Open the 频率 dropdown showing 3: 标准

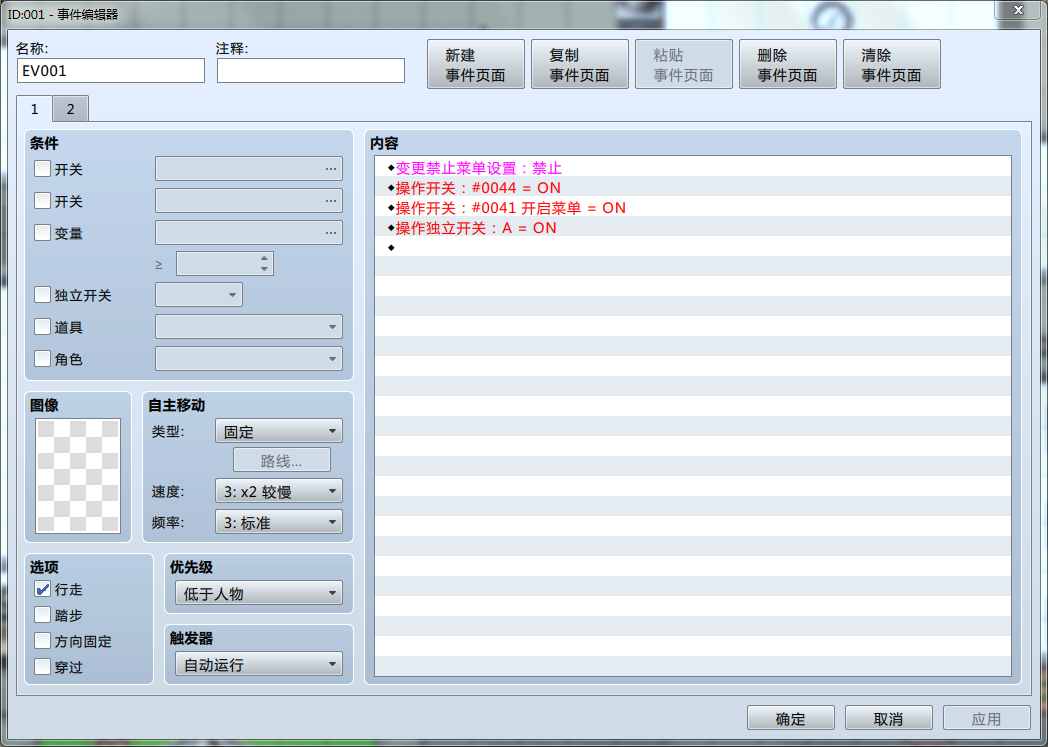(279, 522)
